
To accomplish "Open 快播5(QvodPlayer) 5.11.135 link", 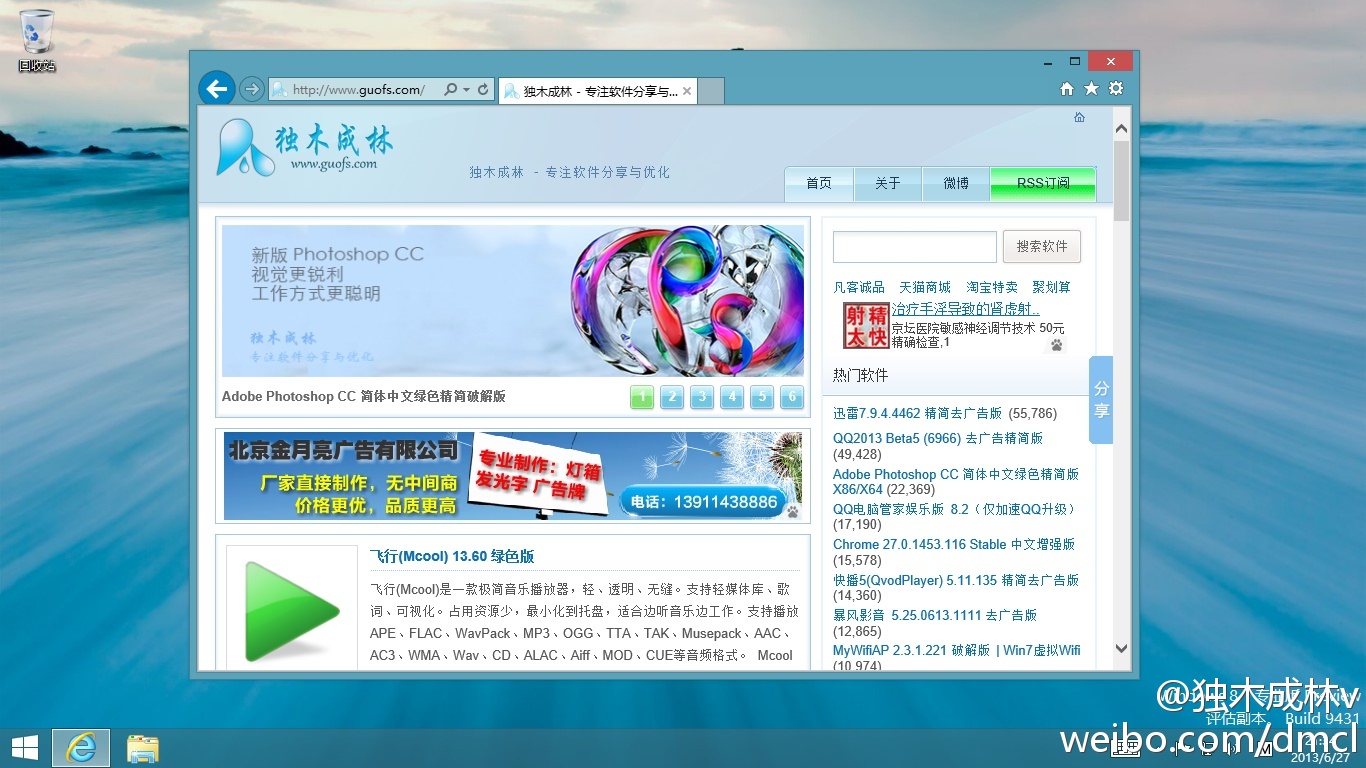I will pyautogui.click(x=956, y=580).
